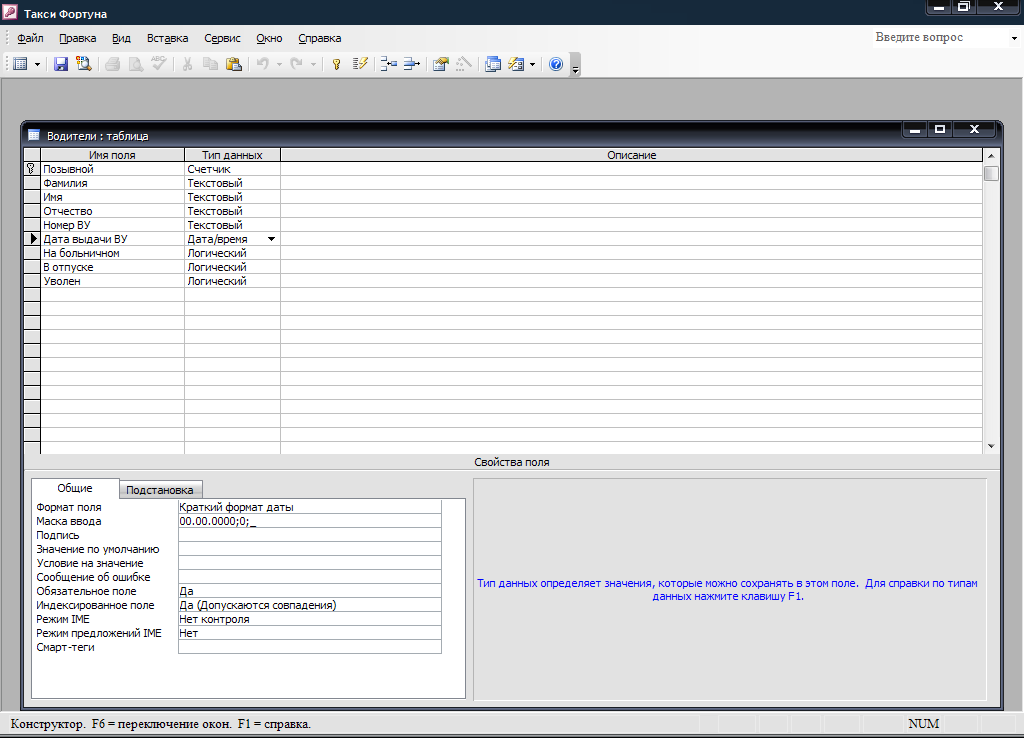Click the field grid scroll up arrow
Screen dimensions: 1024x738
click(991, 156)
